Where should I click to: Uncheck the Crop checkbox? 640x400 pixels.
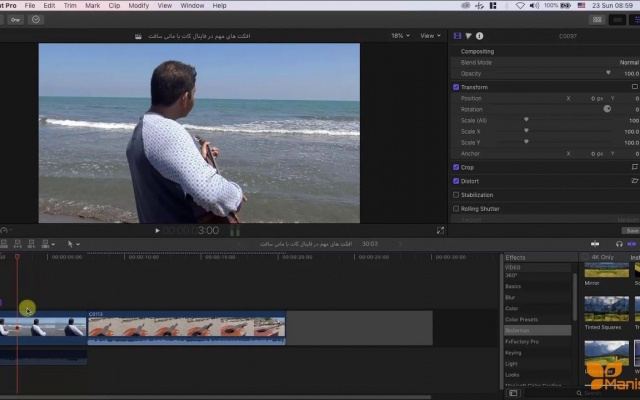pos(456,167)
